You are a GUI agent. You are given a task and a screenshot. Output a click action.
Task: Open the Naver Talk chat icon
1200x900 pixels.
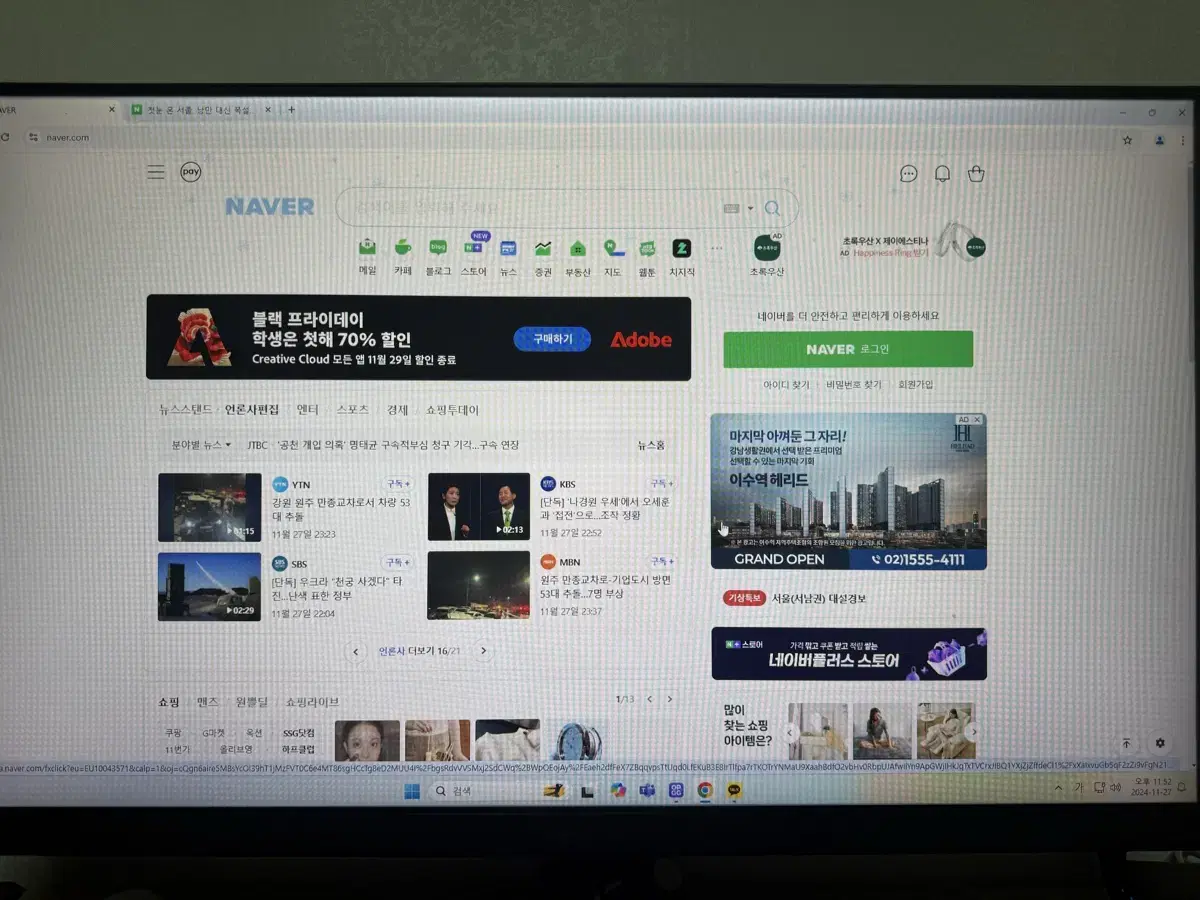(x=908, y=174)
